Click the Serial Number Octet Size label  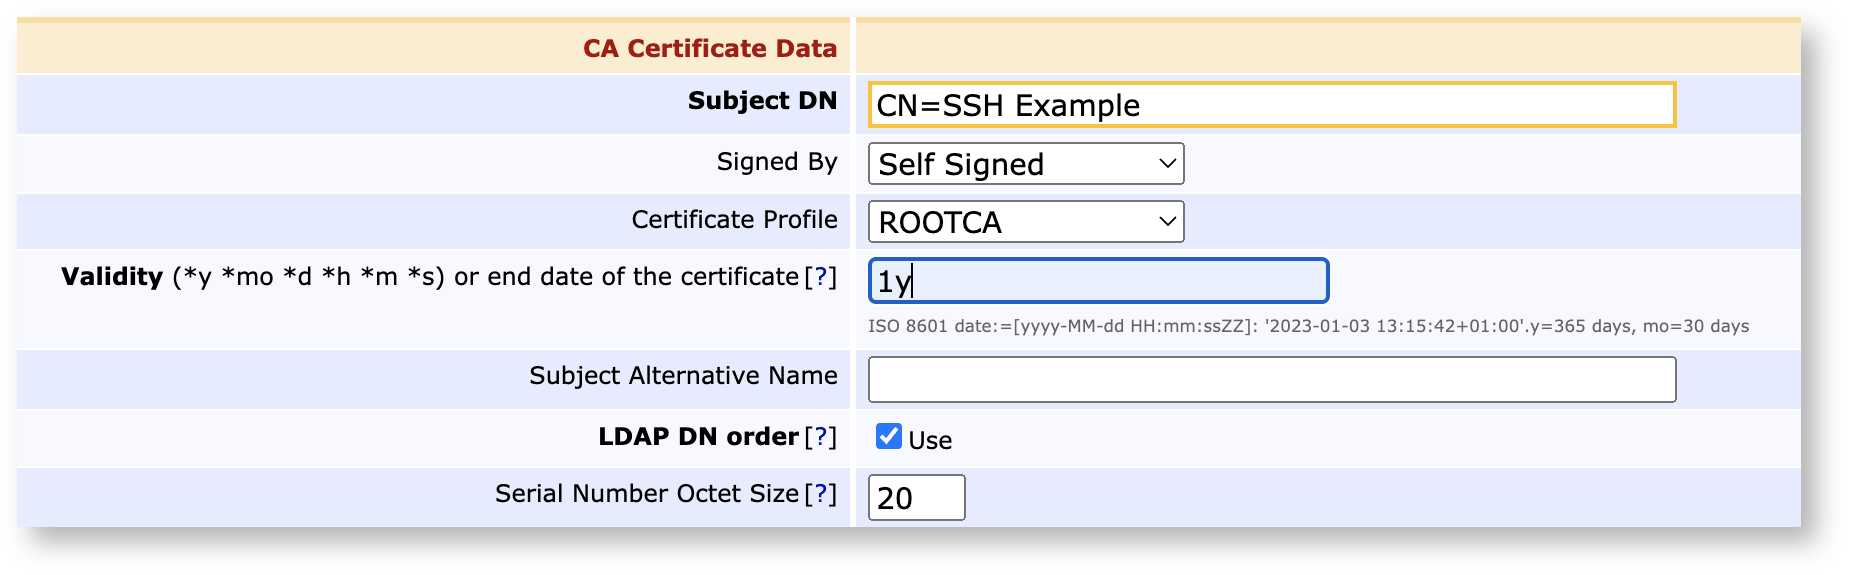click(647, 494)
